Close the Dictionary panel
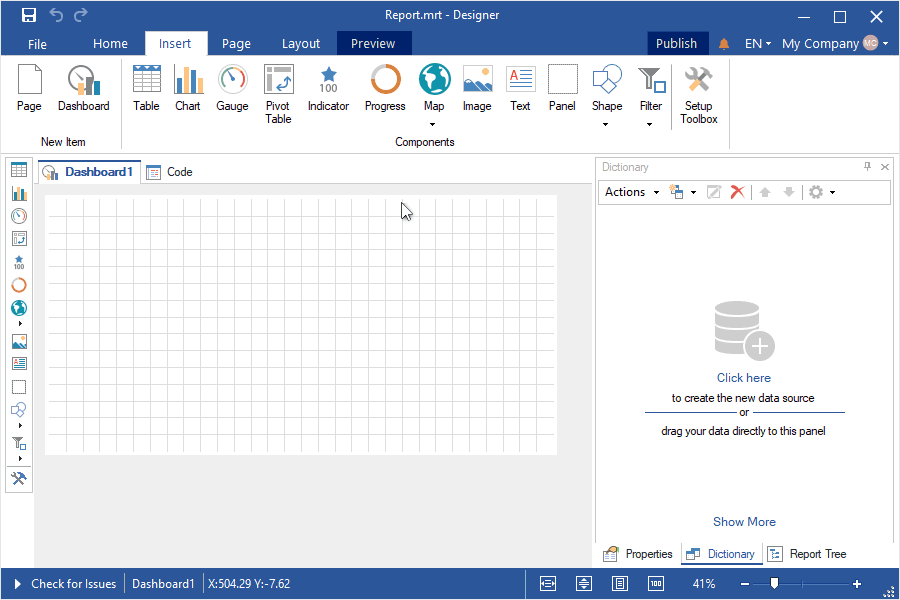The image size is (900, 600). [885, 167]
